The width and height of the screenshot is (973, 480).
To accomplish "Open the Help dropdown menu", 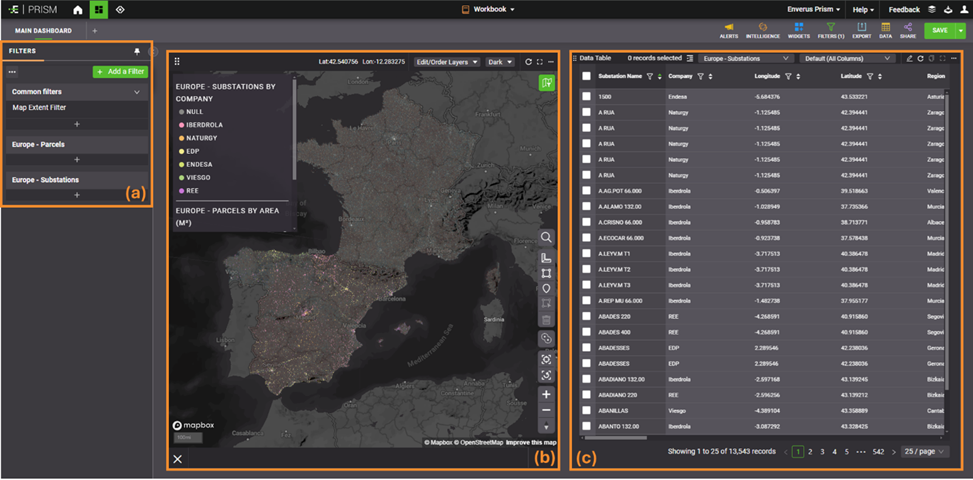I will coord(863,9).
